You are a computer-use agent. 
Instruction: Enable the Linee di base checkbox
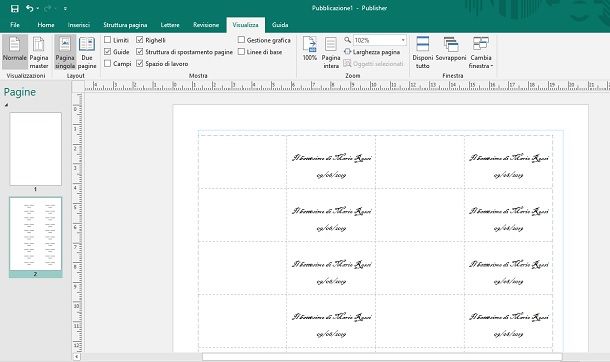241,51
